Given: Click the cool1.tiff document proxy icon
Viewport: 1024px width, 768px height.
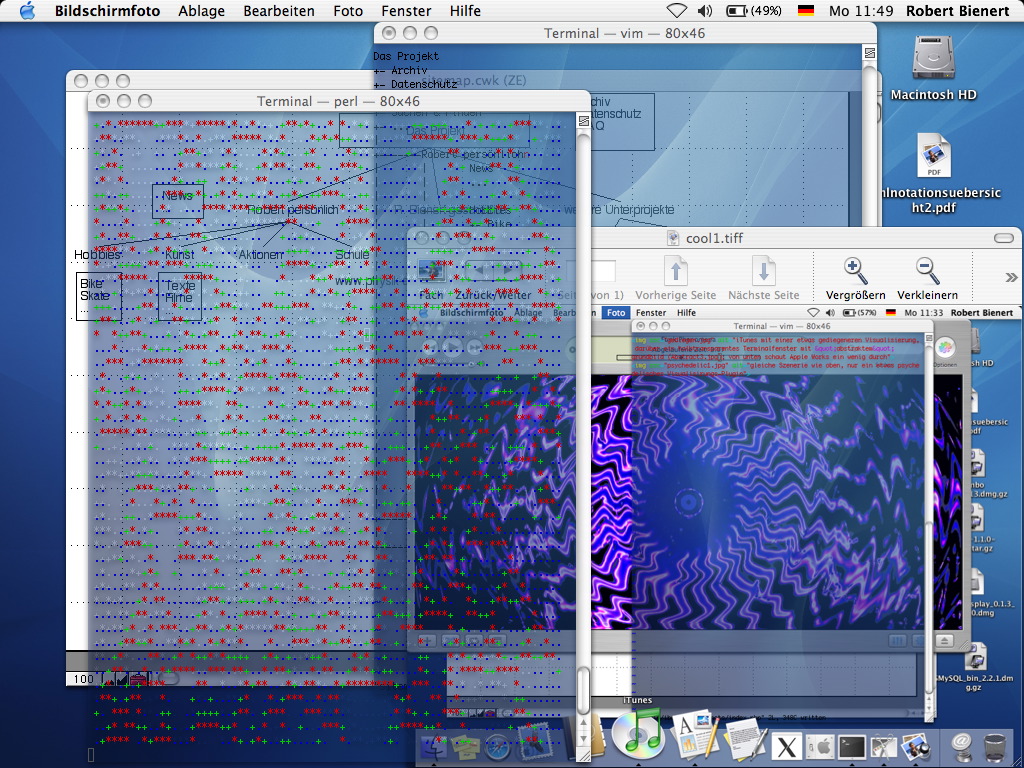Looking at the screenshot, I should (673, 238).
